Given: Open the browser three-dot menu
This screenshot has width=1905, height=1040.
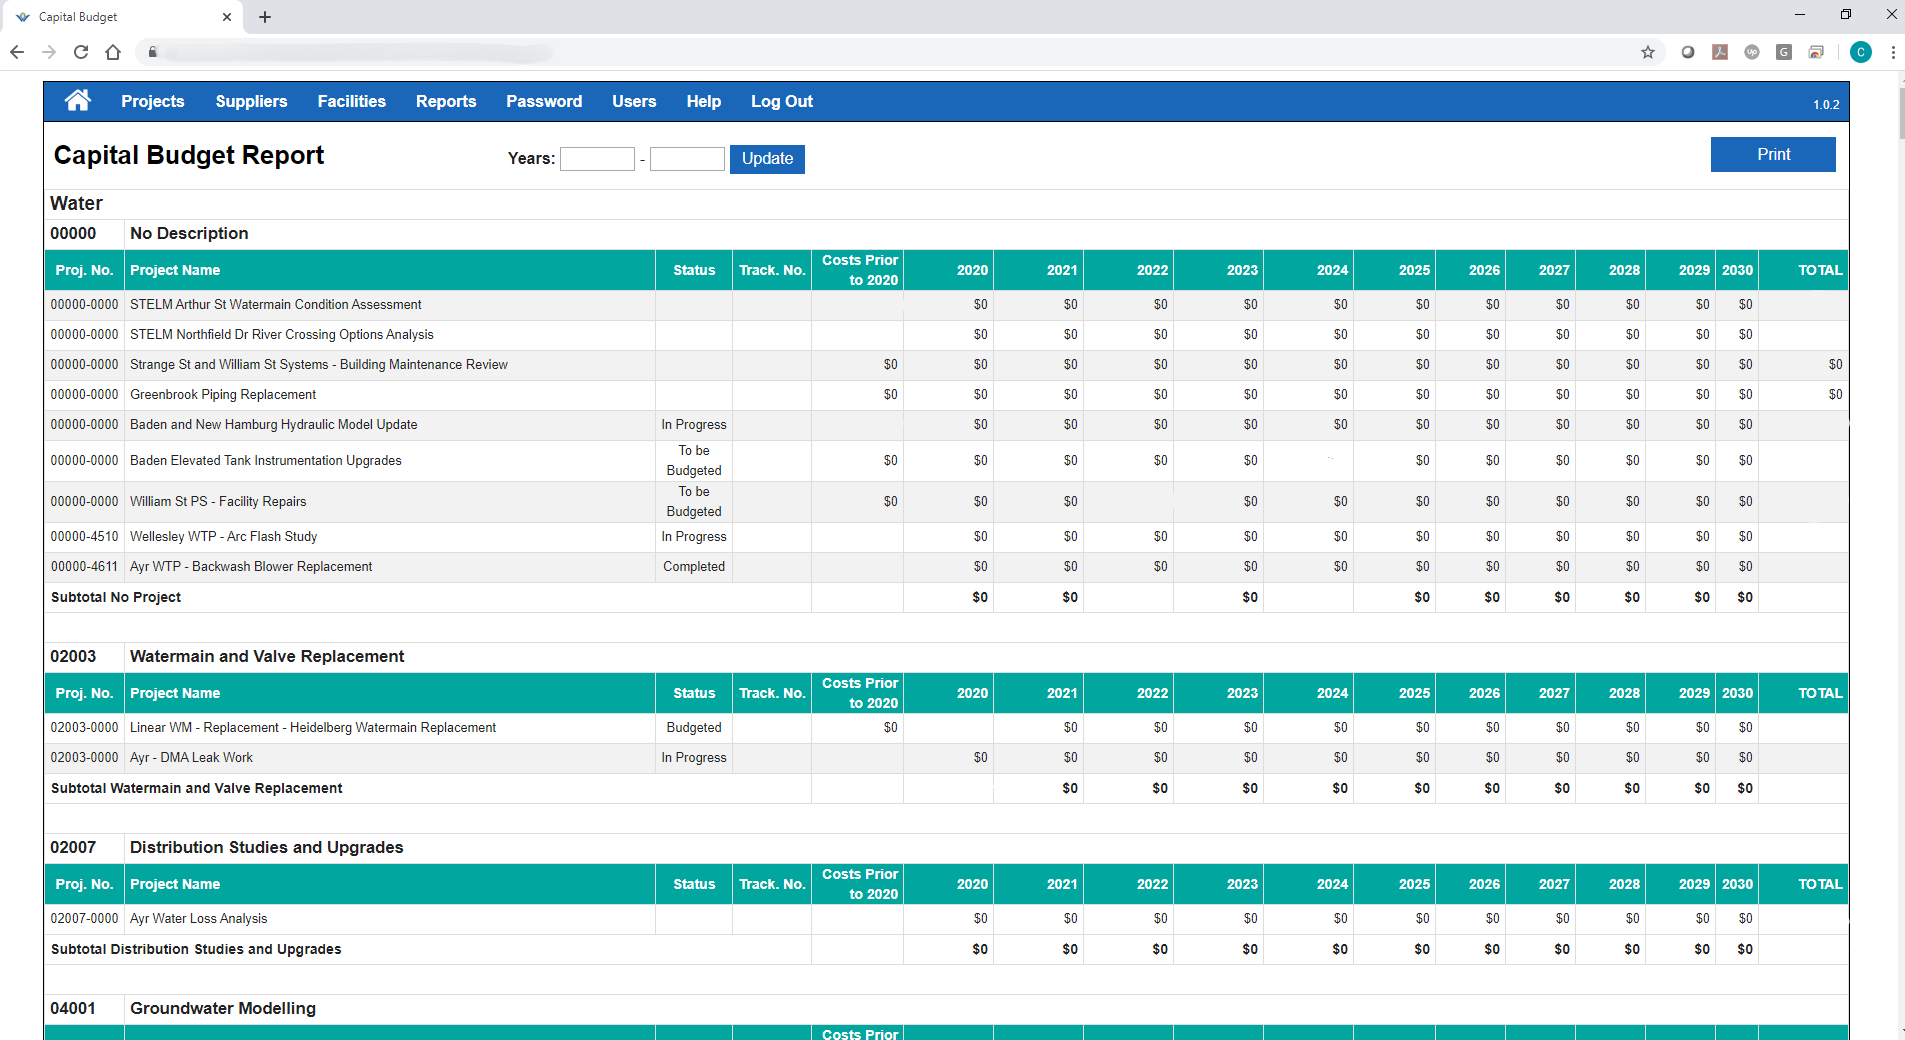Looking at the screenshot, I should pyautogui.click(x=1893, y=52).
